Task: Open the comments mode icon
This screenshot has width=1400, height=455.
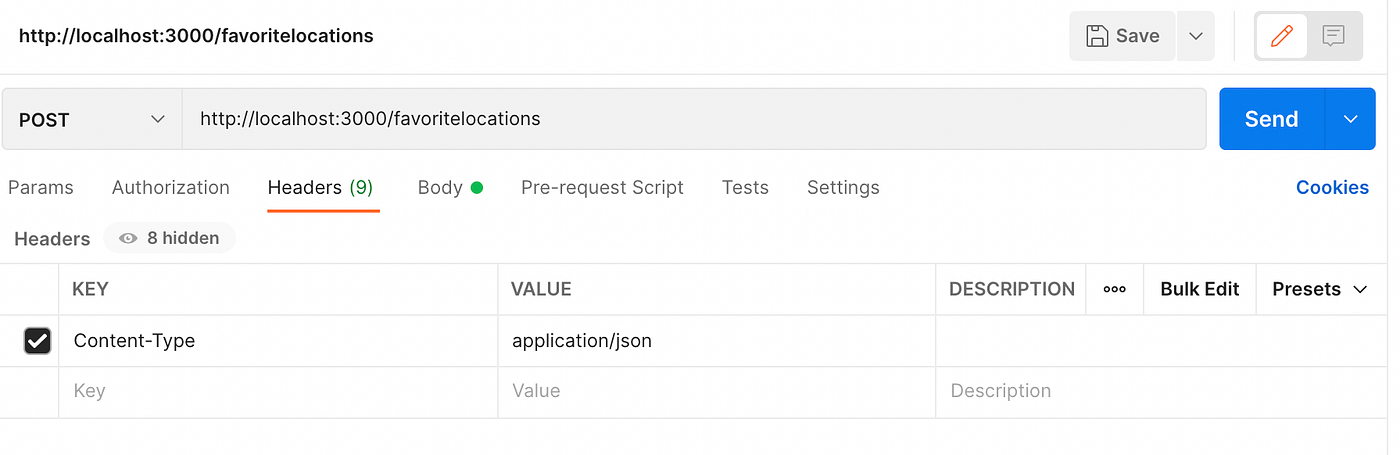Action: tap(1333, 37)
